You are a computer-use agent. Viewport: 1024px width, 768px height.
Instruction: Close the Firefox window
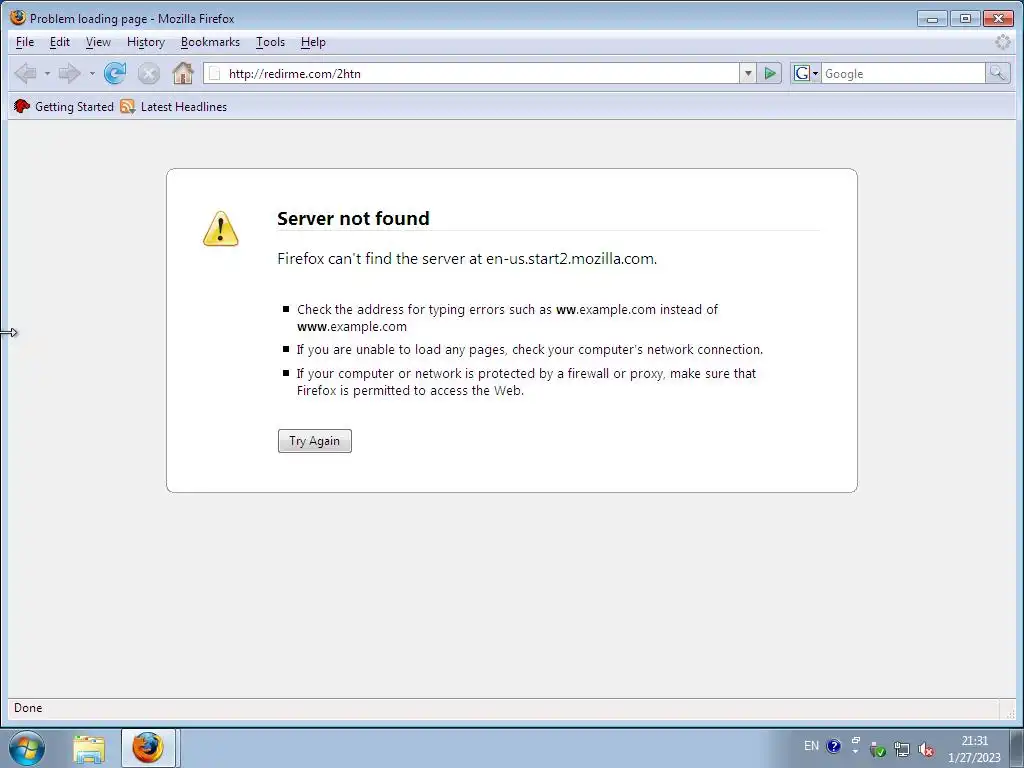(x=999, y=18)
